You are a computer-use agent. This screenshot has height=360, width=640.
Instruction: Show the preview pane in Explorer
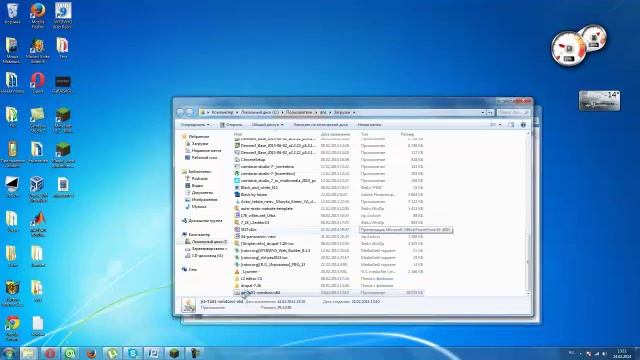coord(511,124)
